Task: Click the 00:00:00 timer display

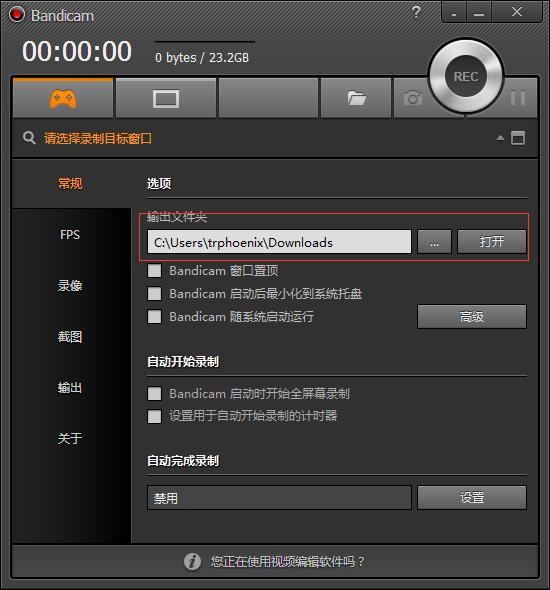Action: point(77,51)
